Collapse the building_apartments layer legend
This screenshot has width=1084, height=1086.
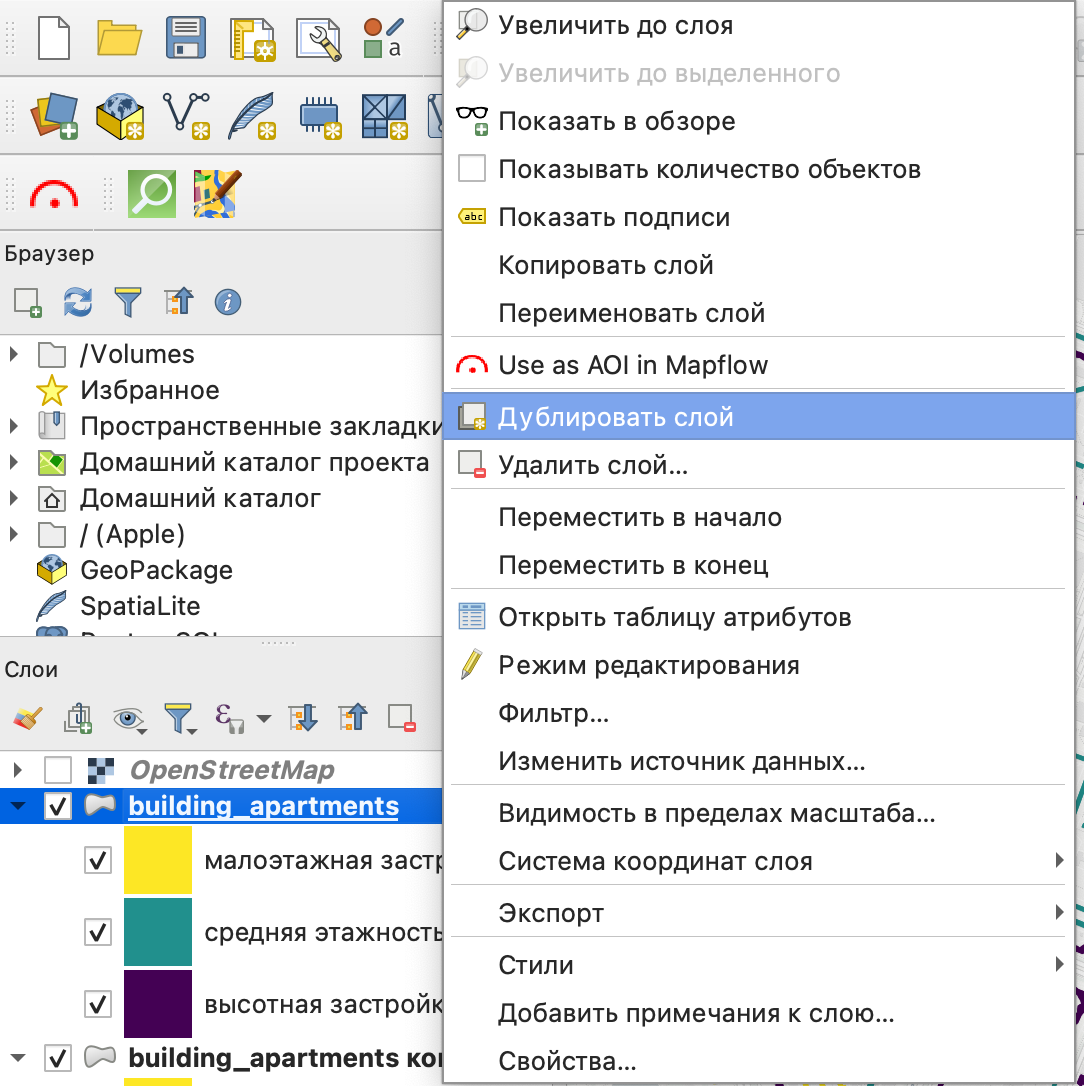17,806
